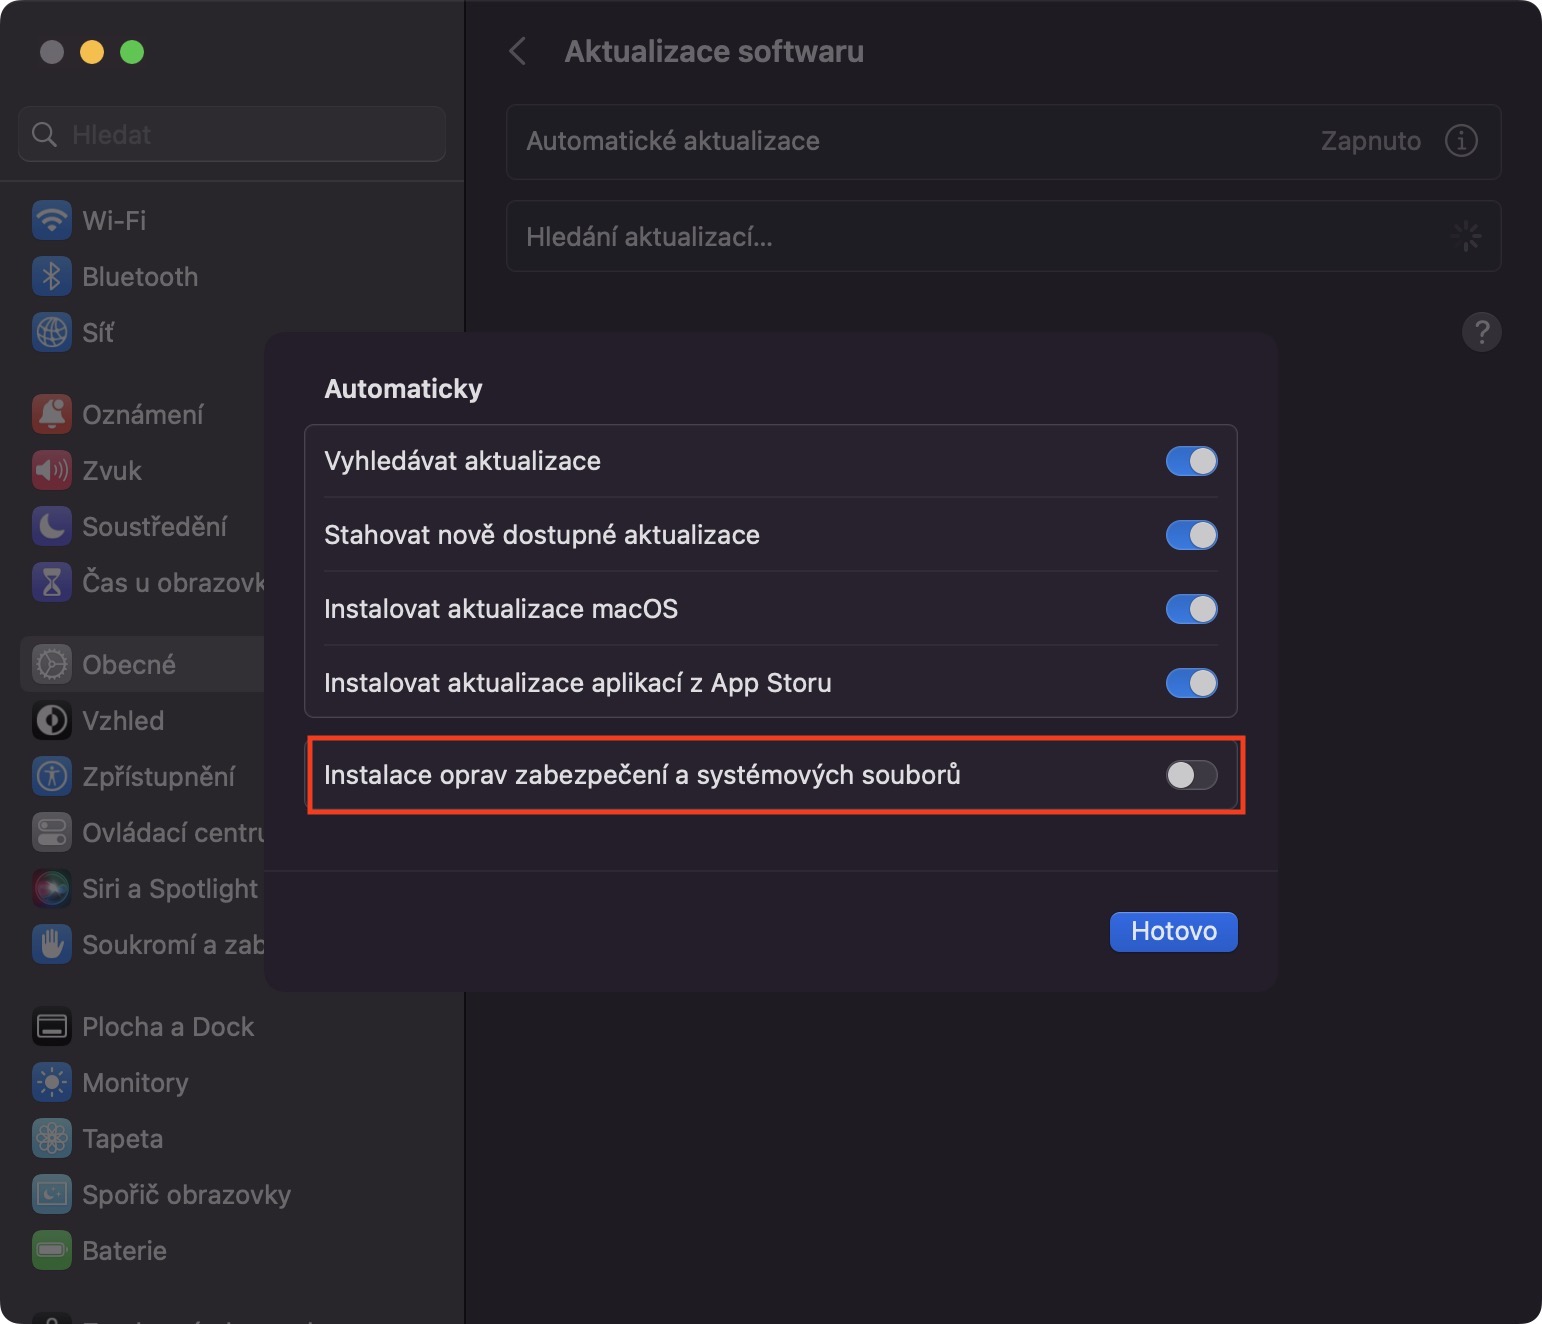Click the Wi-Fi icon in sidebar
The height and width of the screenshot is (1324, 1542).
(x=52, y=220)
